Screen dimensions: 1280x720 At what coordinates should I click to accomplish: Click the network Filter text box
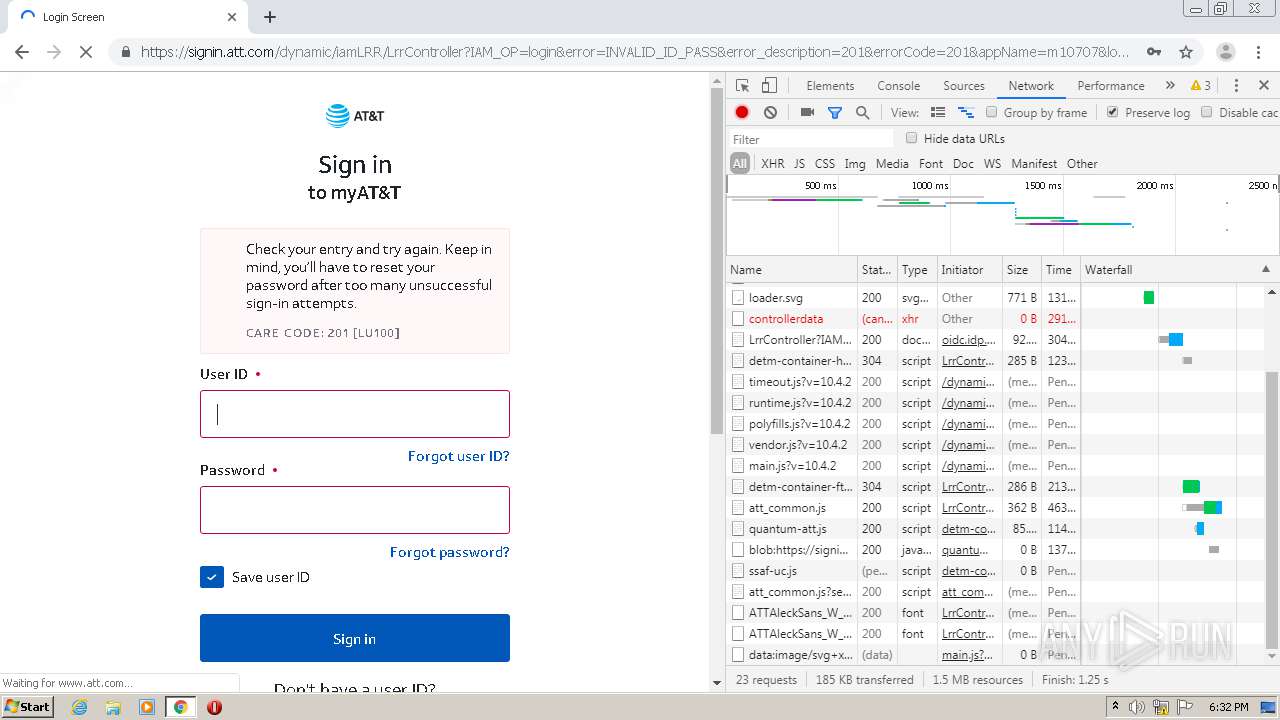(811, 139)
